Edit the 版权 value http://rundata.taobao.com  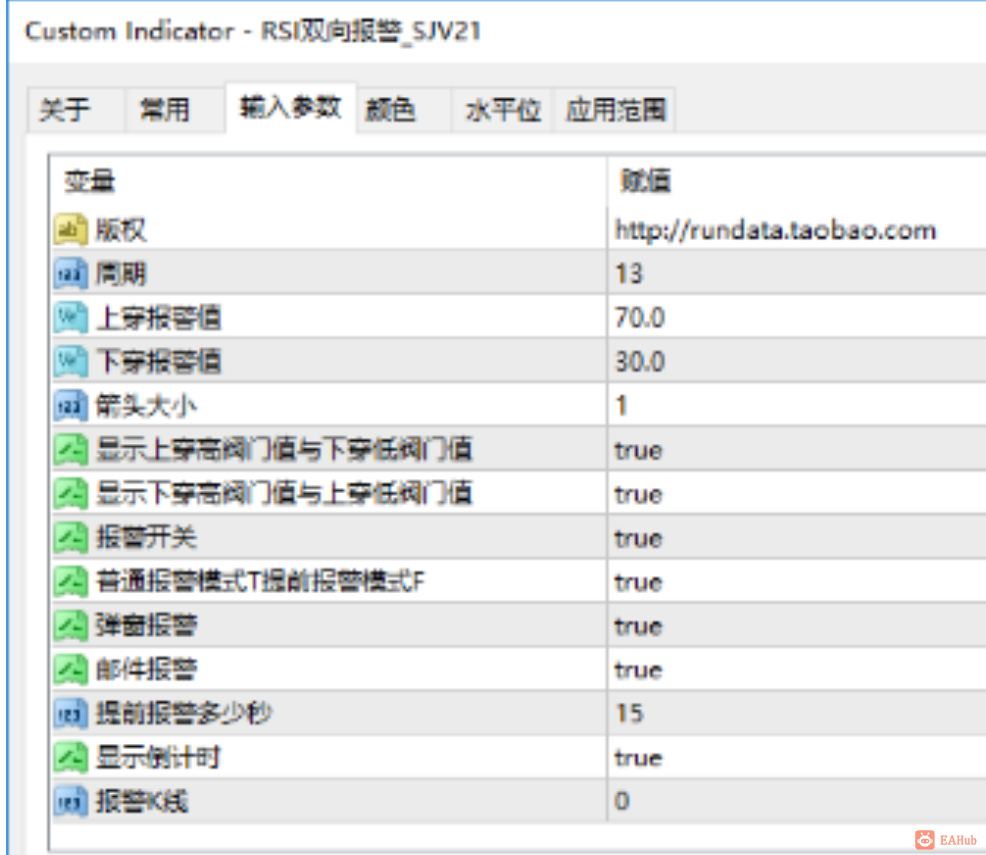[775, 230]
